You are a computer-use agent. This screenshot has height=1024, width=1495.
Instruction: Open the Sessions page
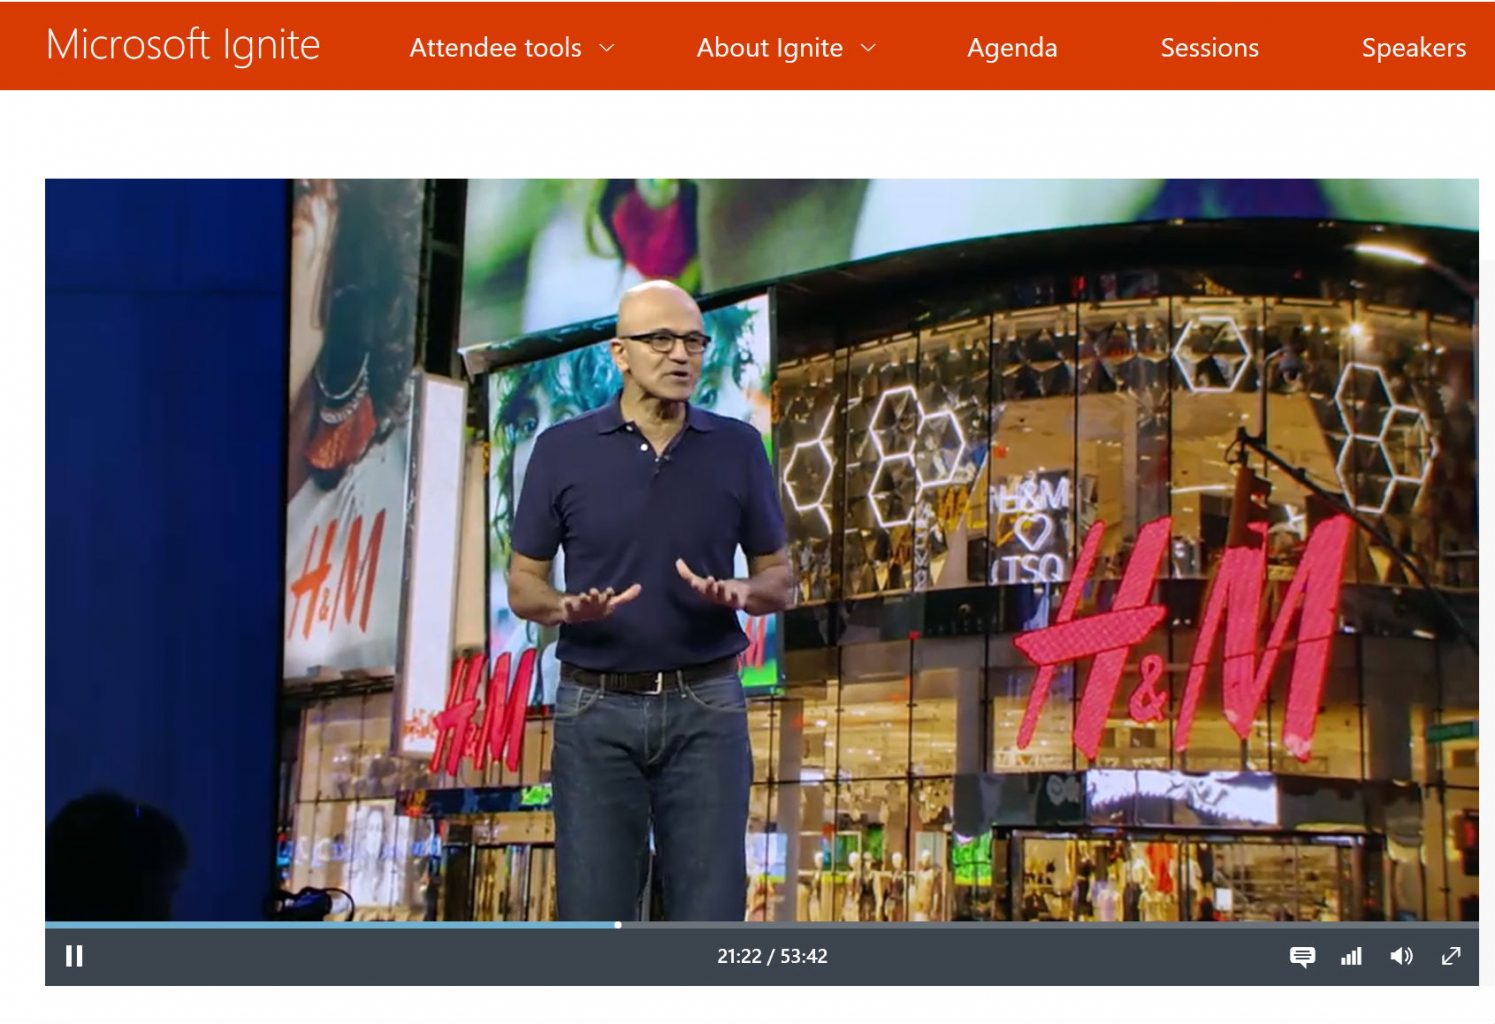click(1208, 47)
